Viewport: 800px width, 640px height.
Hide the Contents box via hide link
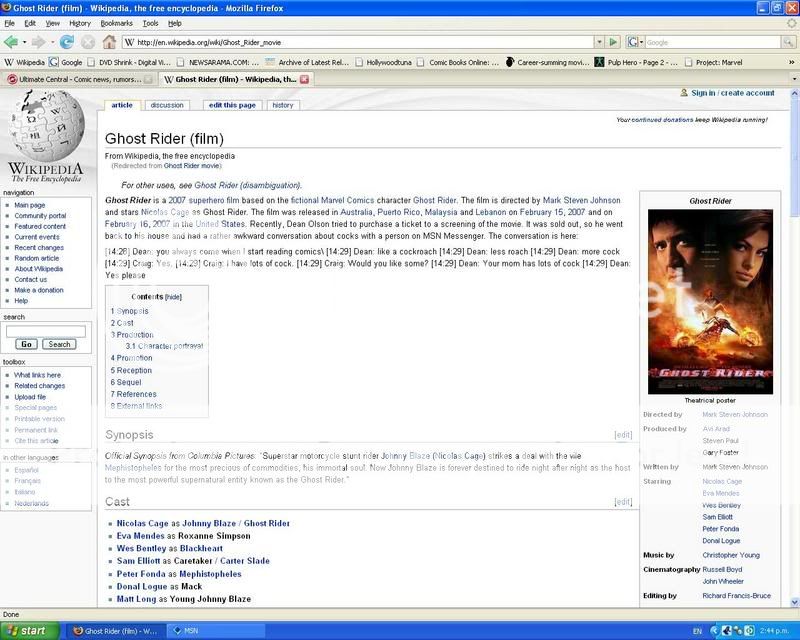pyautogui.click(x=173, y=297)
